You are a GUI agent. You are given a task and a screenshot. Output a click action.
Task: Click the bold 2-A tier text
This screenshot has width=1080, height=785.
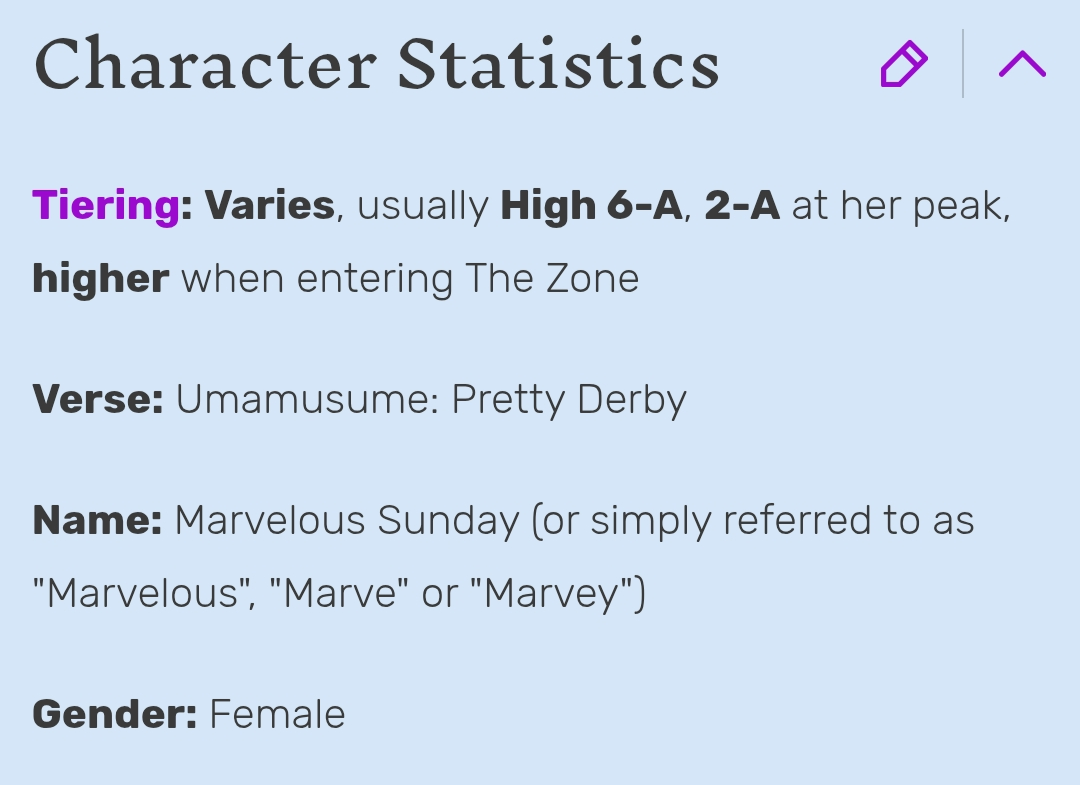[x=742, y=205]
